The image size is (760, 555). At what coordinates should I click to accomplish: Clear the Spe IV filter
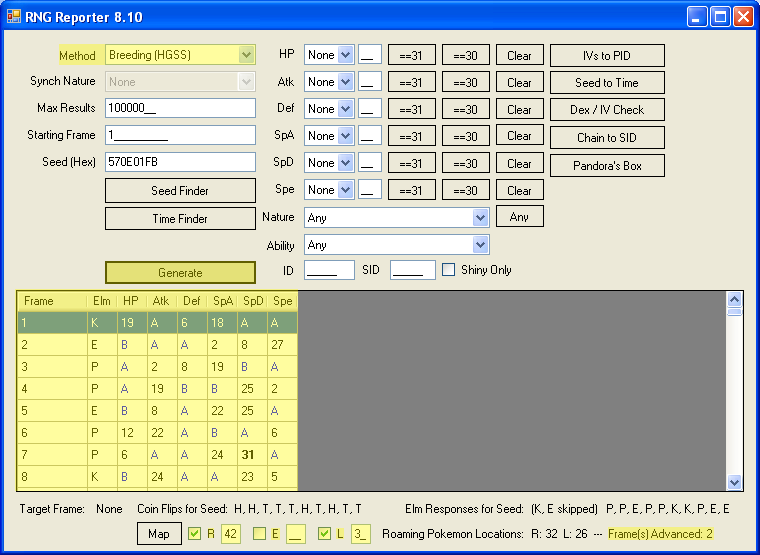519,189
